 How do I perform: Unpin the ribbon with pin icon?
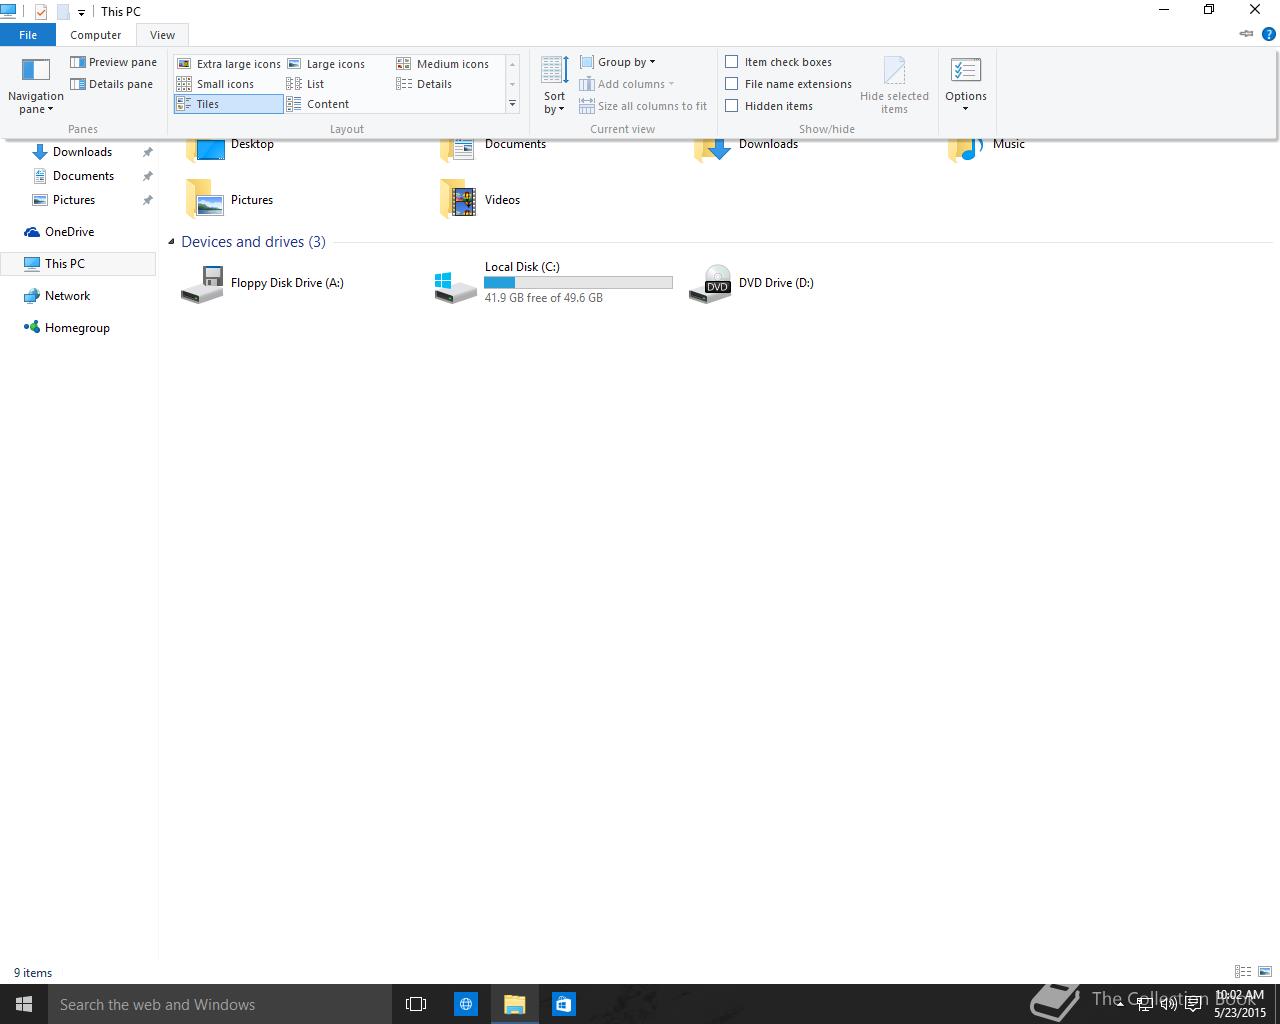(1246, 34)
